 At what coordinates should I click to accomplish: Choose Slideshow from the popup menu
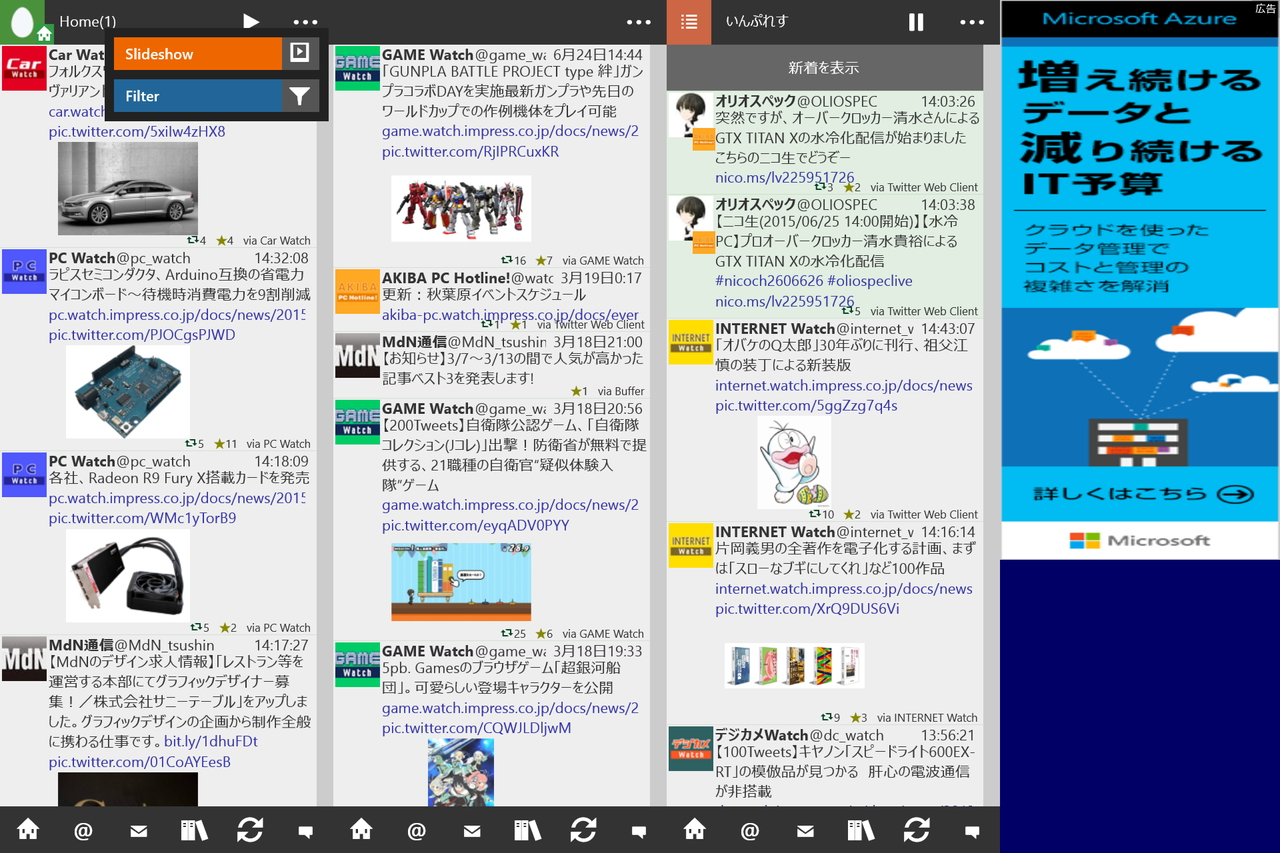click(x=198, y=54)
